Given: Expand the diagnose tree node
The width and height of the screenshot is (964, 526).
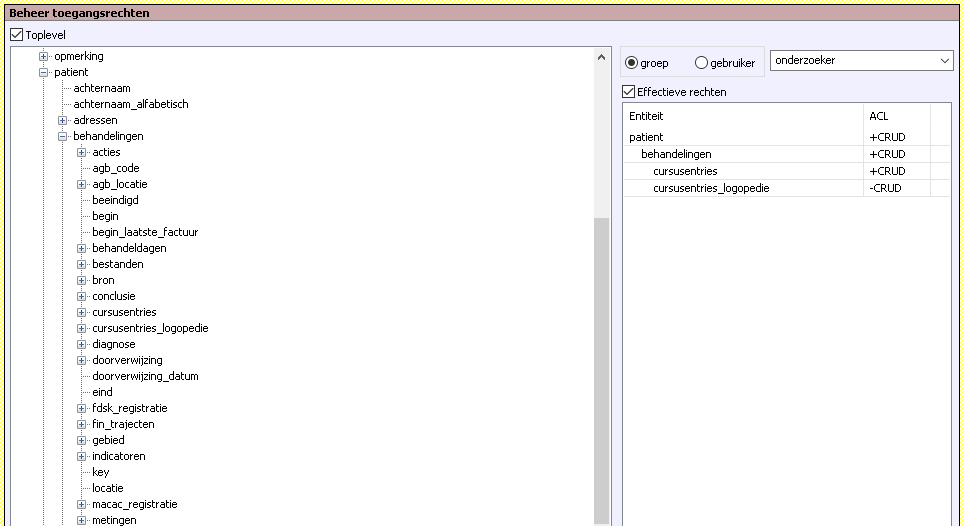Looking at the screenshot, I should tap(82, 344).
